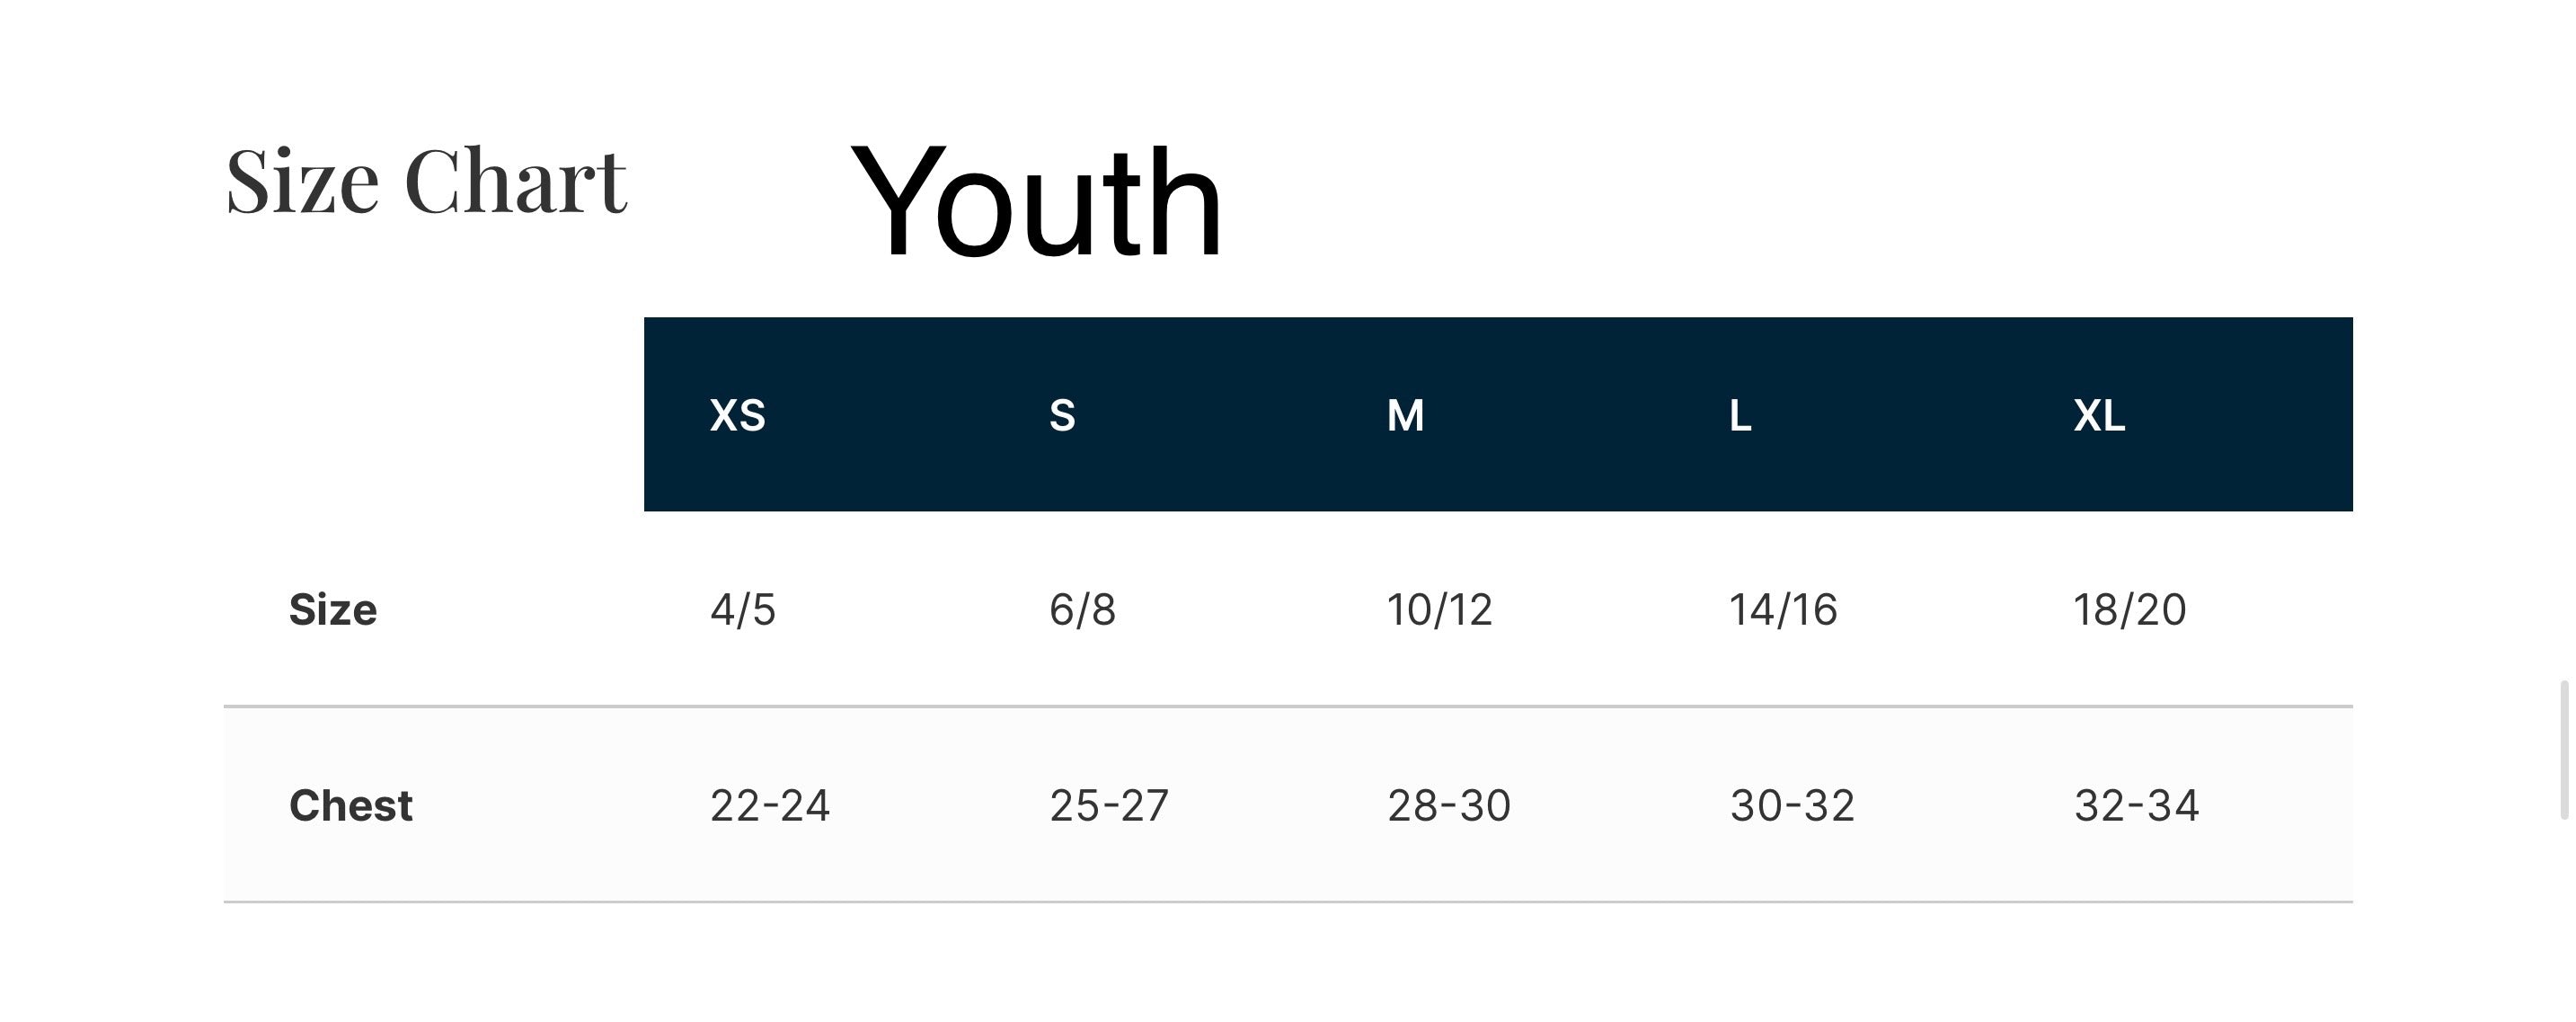Click the 6/8 size cell
Viewport: 2576px width, 1022px height.
click(x=1082, y=610)
